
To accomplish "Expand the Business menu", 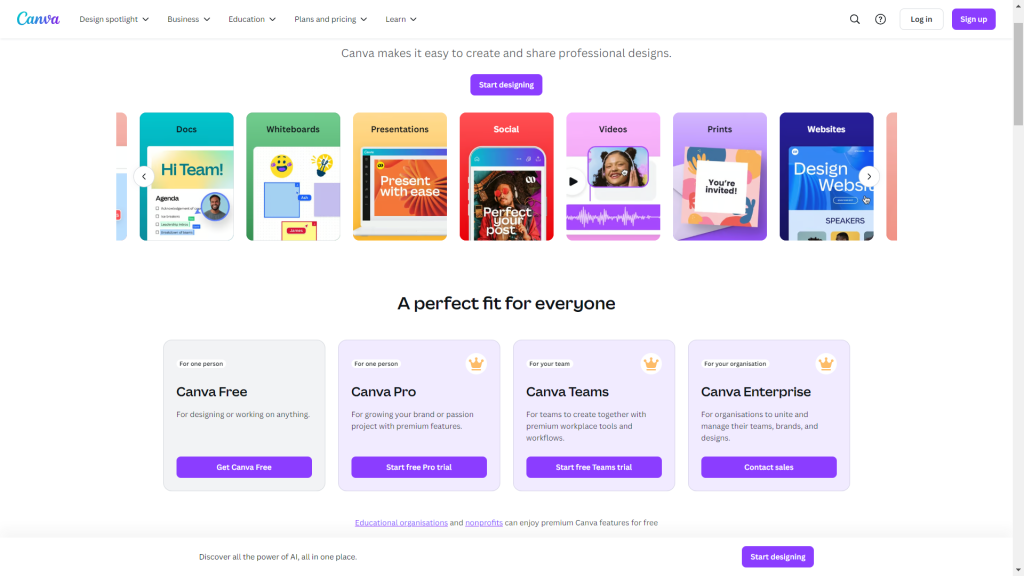I will tap(188, 19).
